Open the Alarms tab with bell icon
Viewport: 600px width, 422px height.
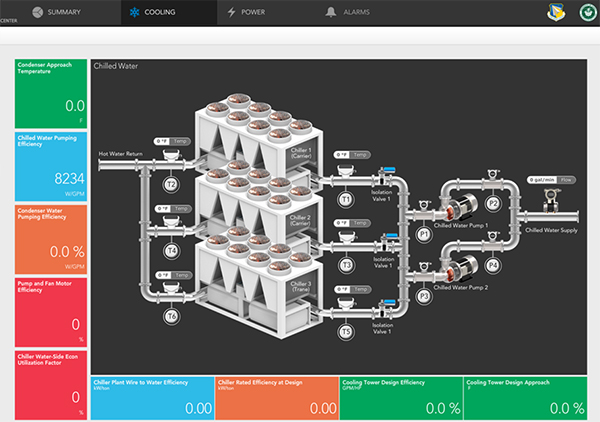point(351,12)
